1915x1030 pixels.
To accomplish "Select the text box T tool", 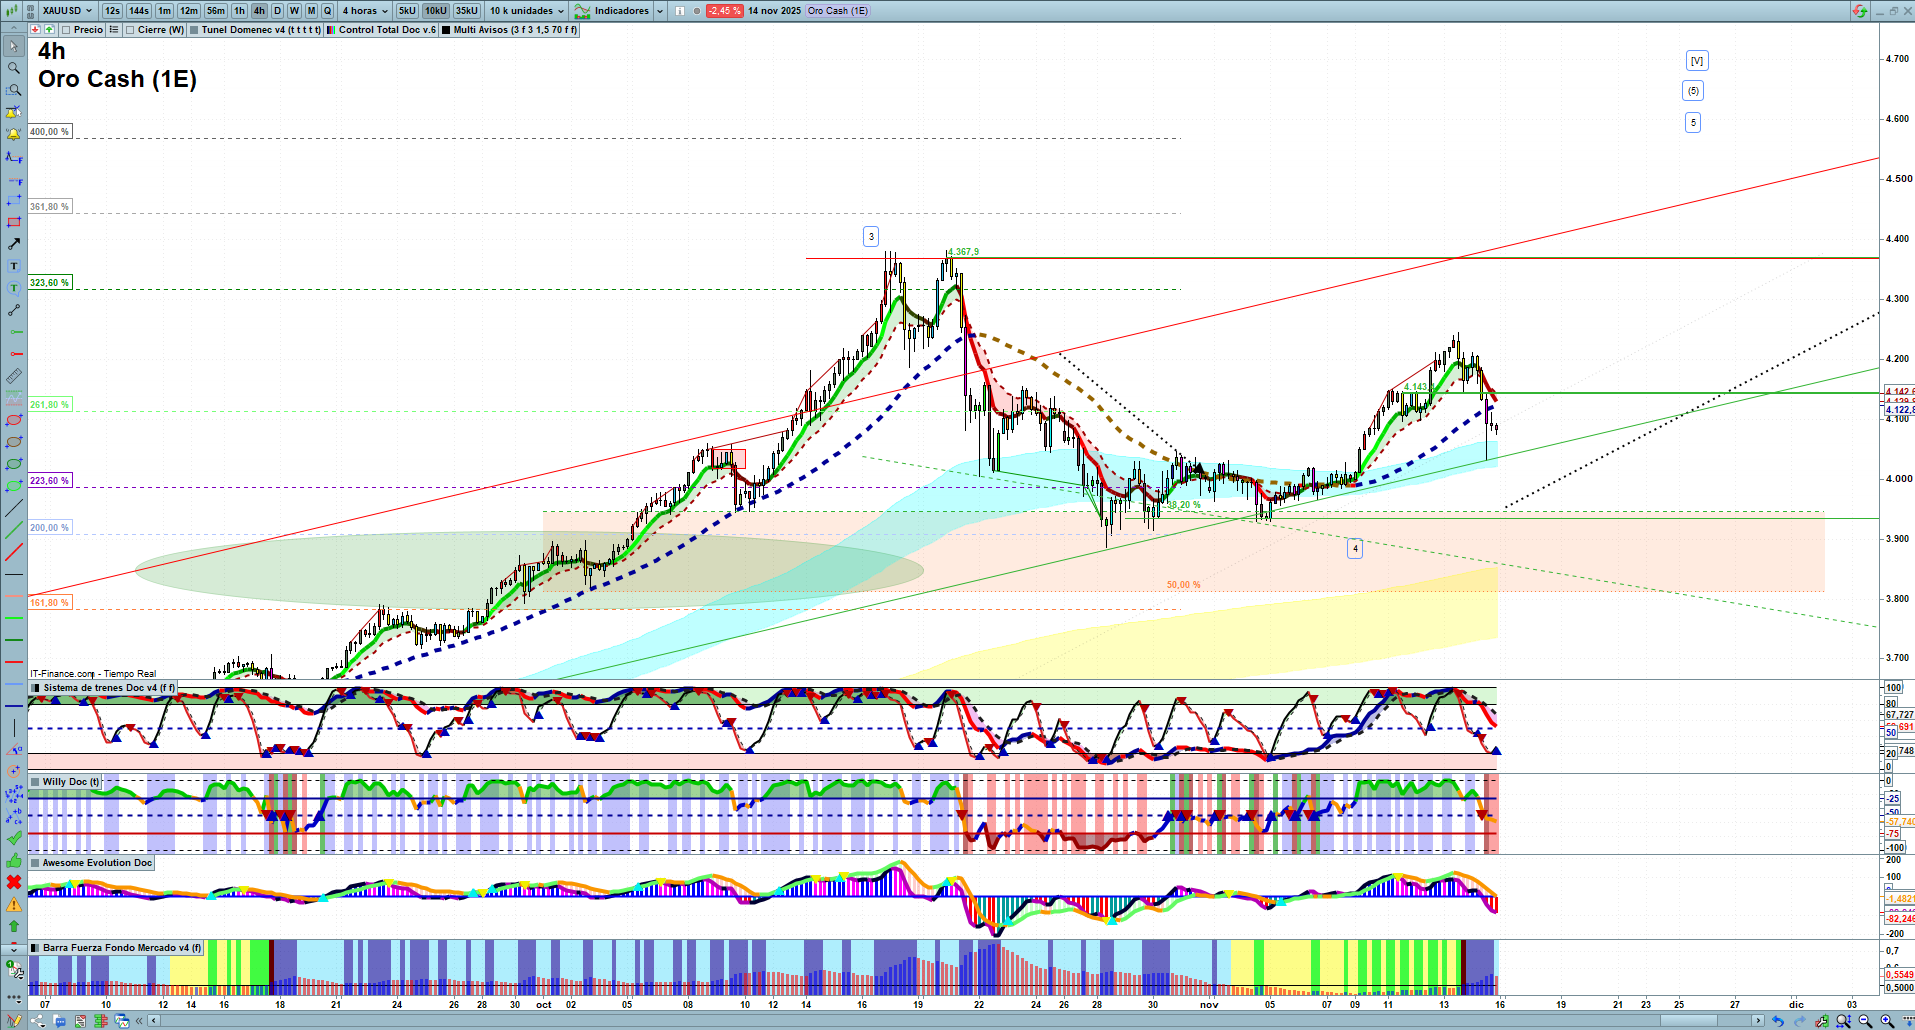I will (x=14, y=266).
